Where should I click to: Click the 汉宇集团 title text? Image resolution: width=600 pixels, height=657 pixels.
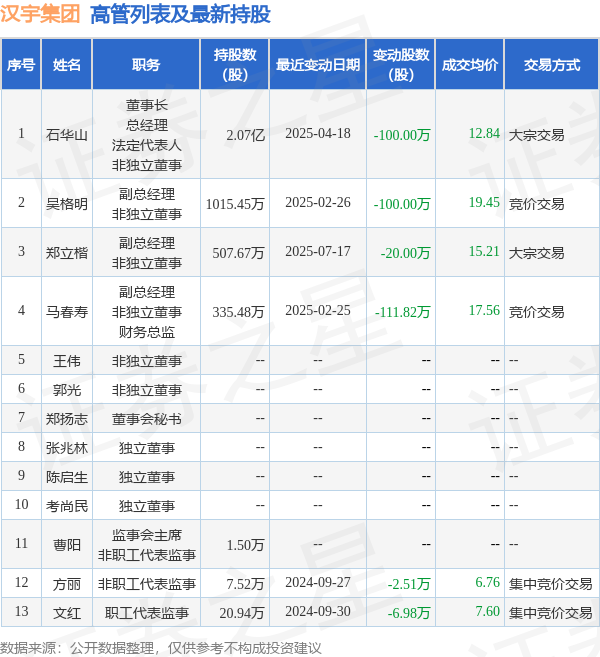tap(40, 14)
